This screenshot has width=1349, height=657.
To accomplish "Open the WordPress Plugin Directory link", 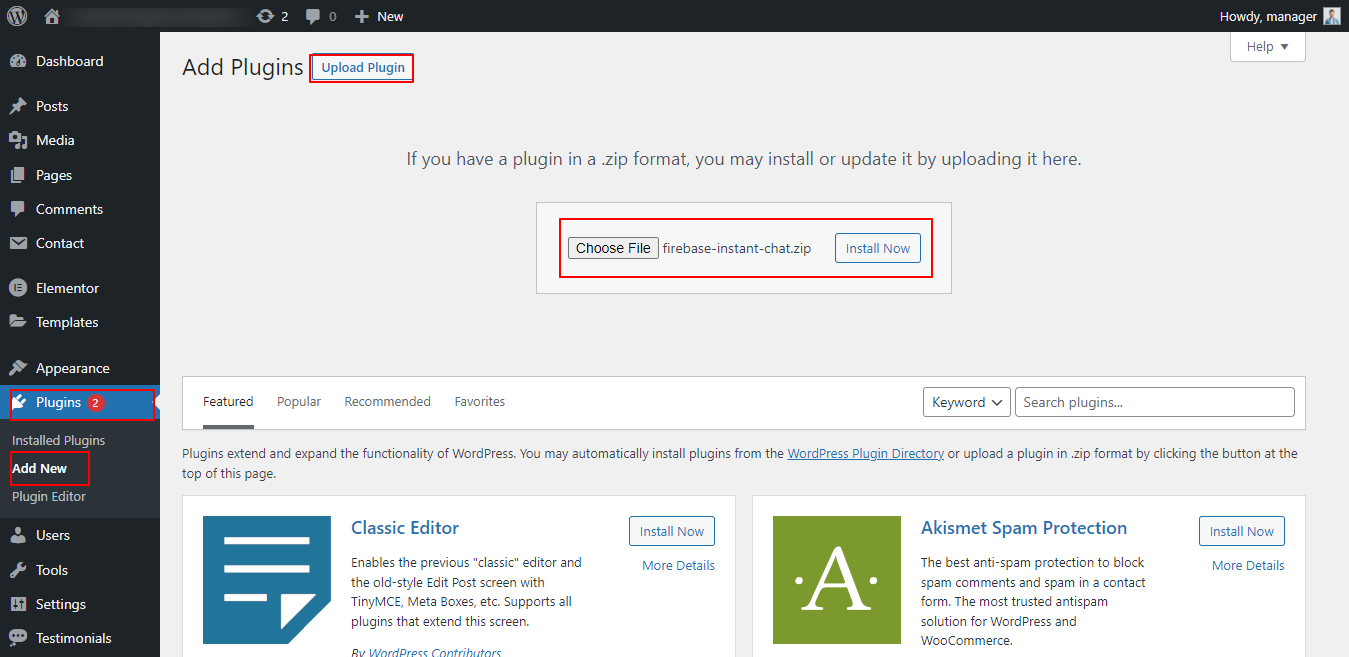I will [866, 453].
